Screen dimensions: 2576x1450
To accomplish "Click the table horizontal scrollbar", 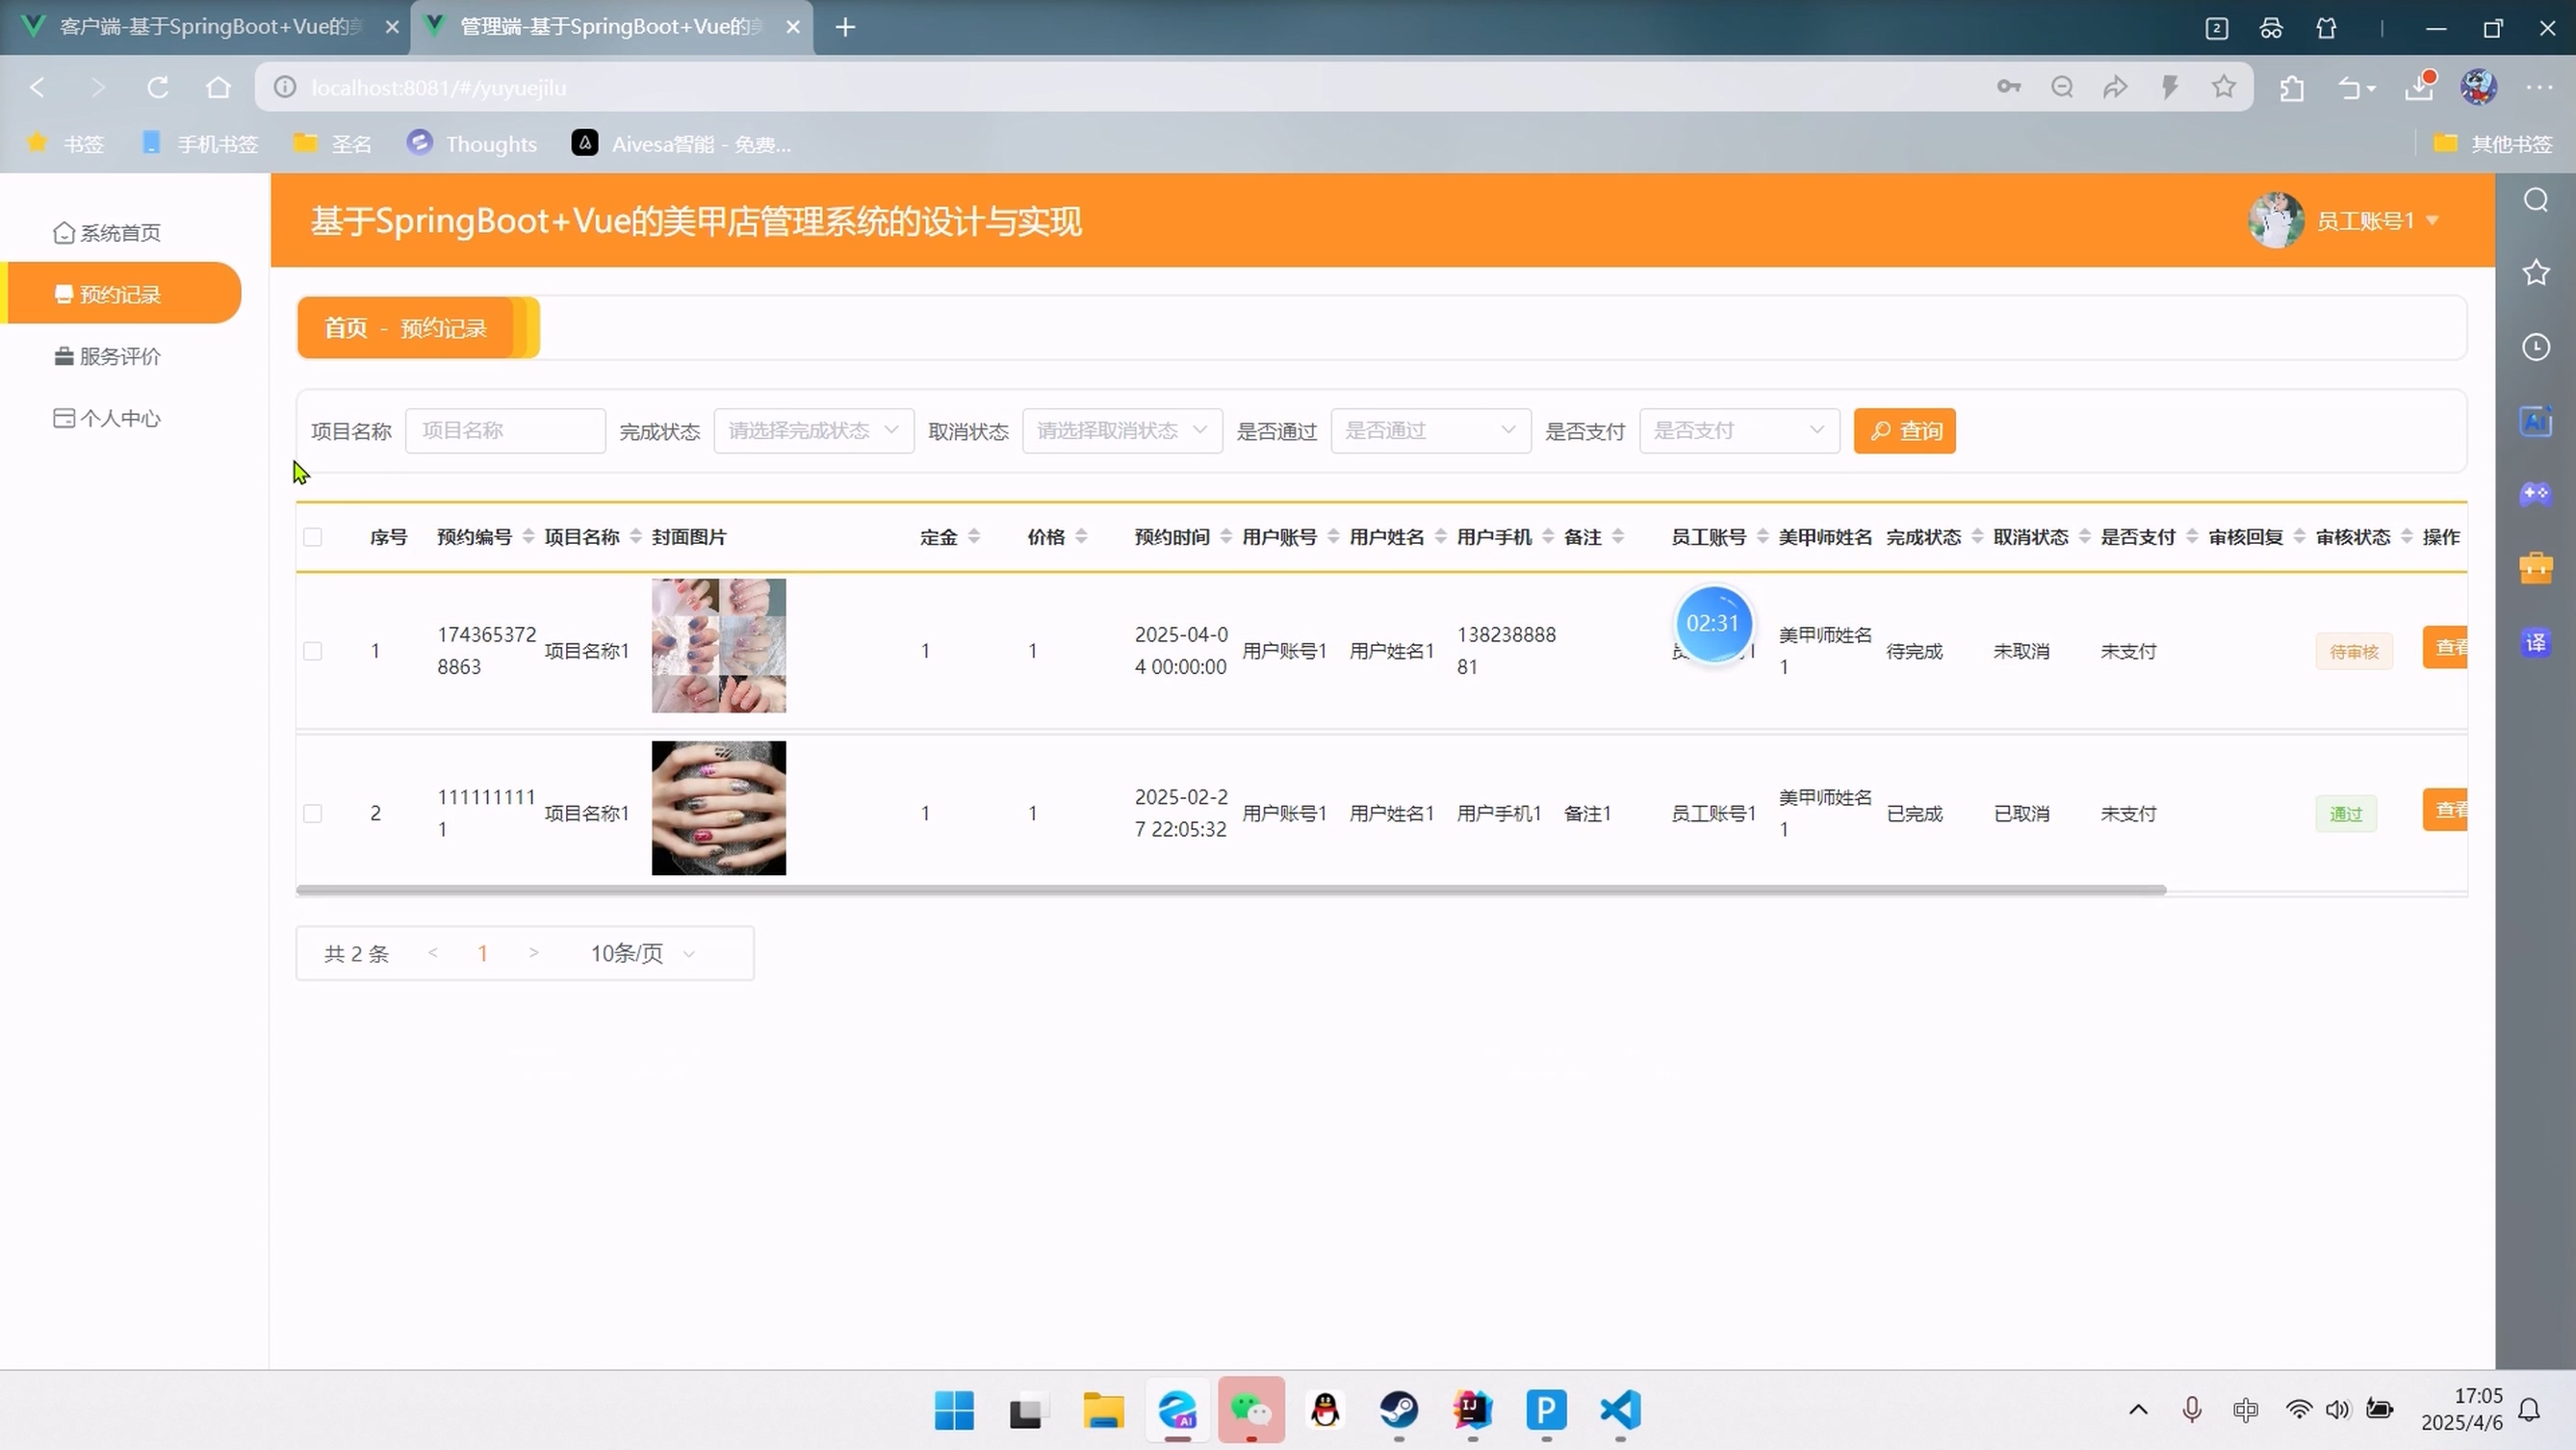I will point(1230,889).
